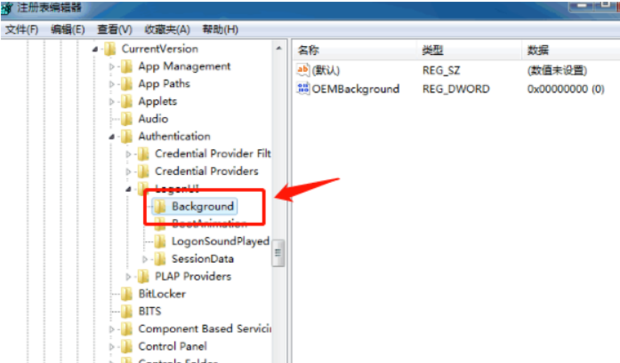Open the 帮助(H) menu
The height and width of the screenshot is (363, 620).
point(220,30)
